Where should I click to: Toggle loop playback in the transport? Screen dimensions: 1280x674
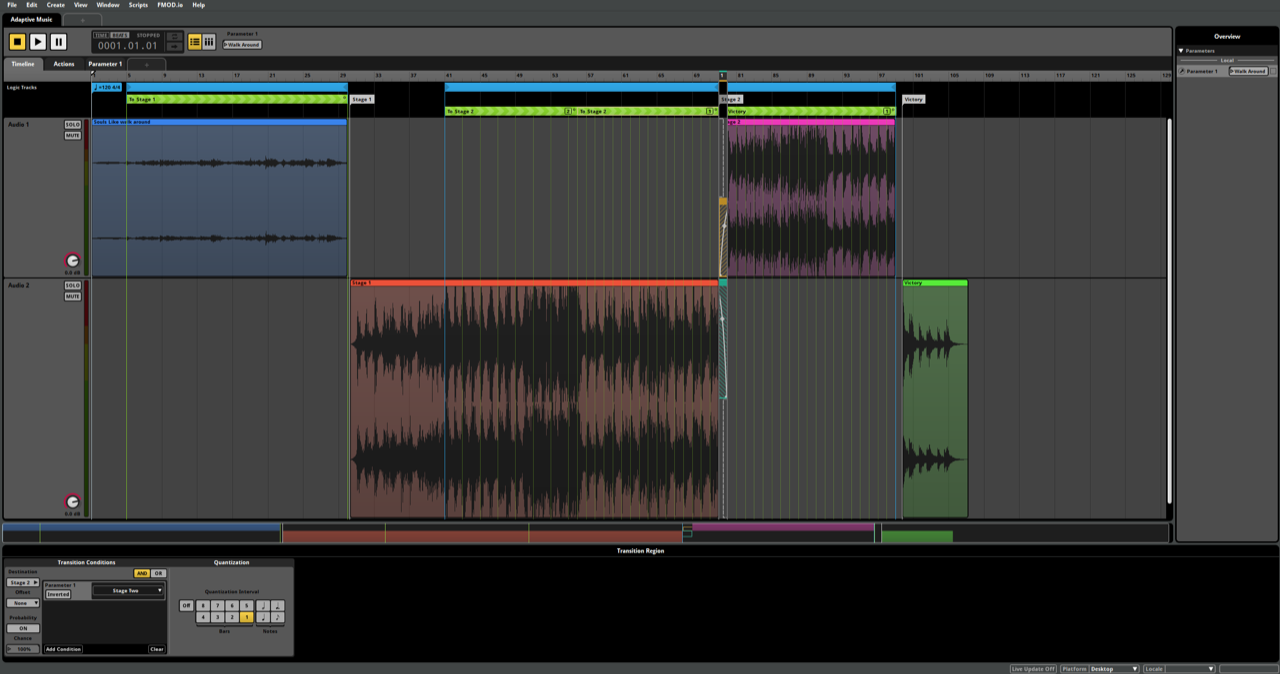click(174, 37)
